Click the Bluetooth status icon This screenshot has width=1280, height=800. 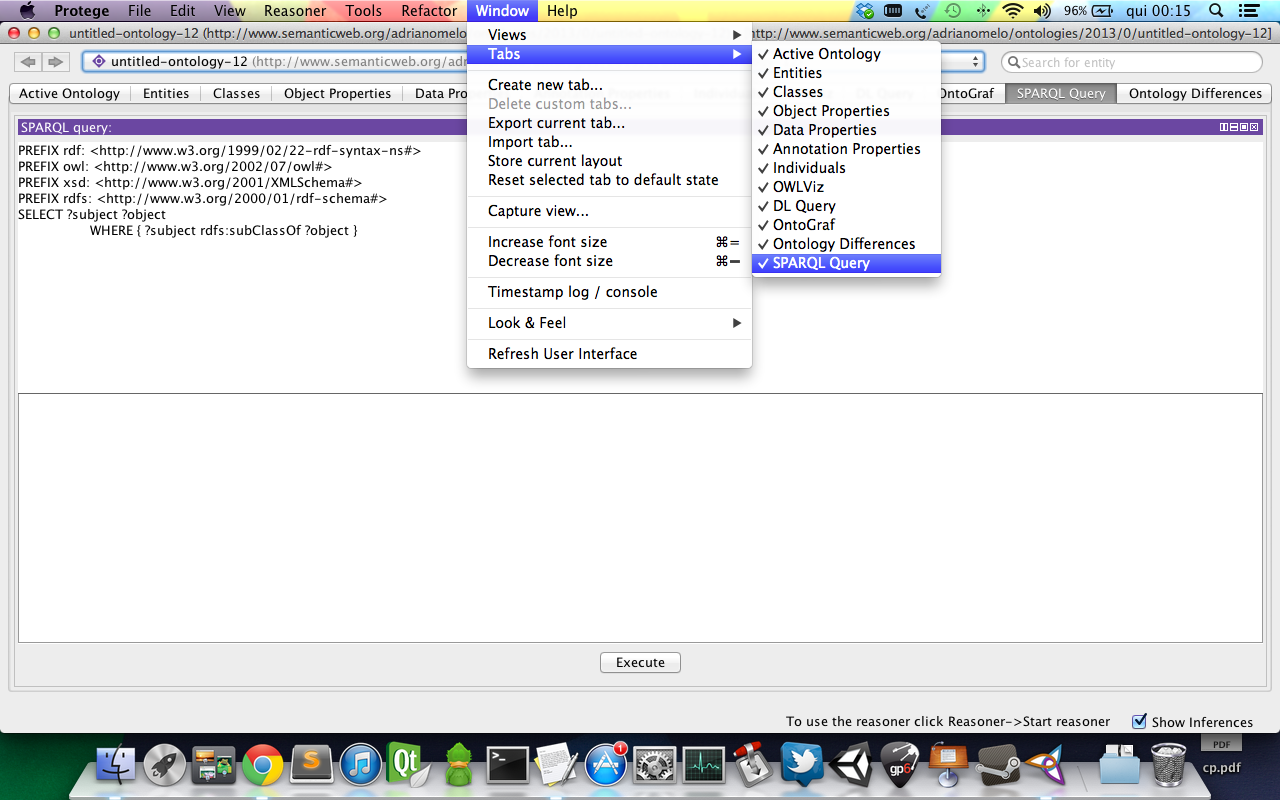point(983,11)
